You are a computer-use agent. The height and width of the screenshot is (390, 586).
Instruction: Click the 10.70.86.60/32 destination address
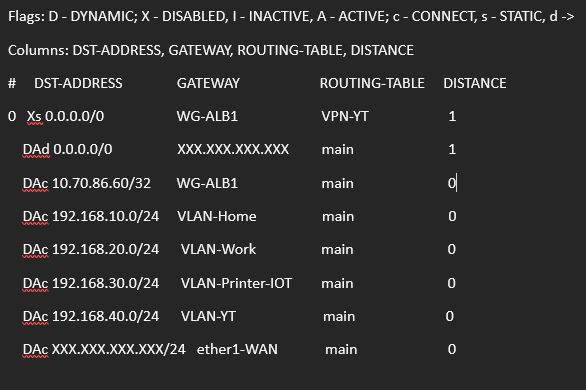101,183
